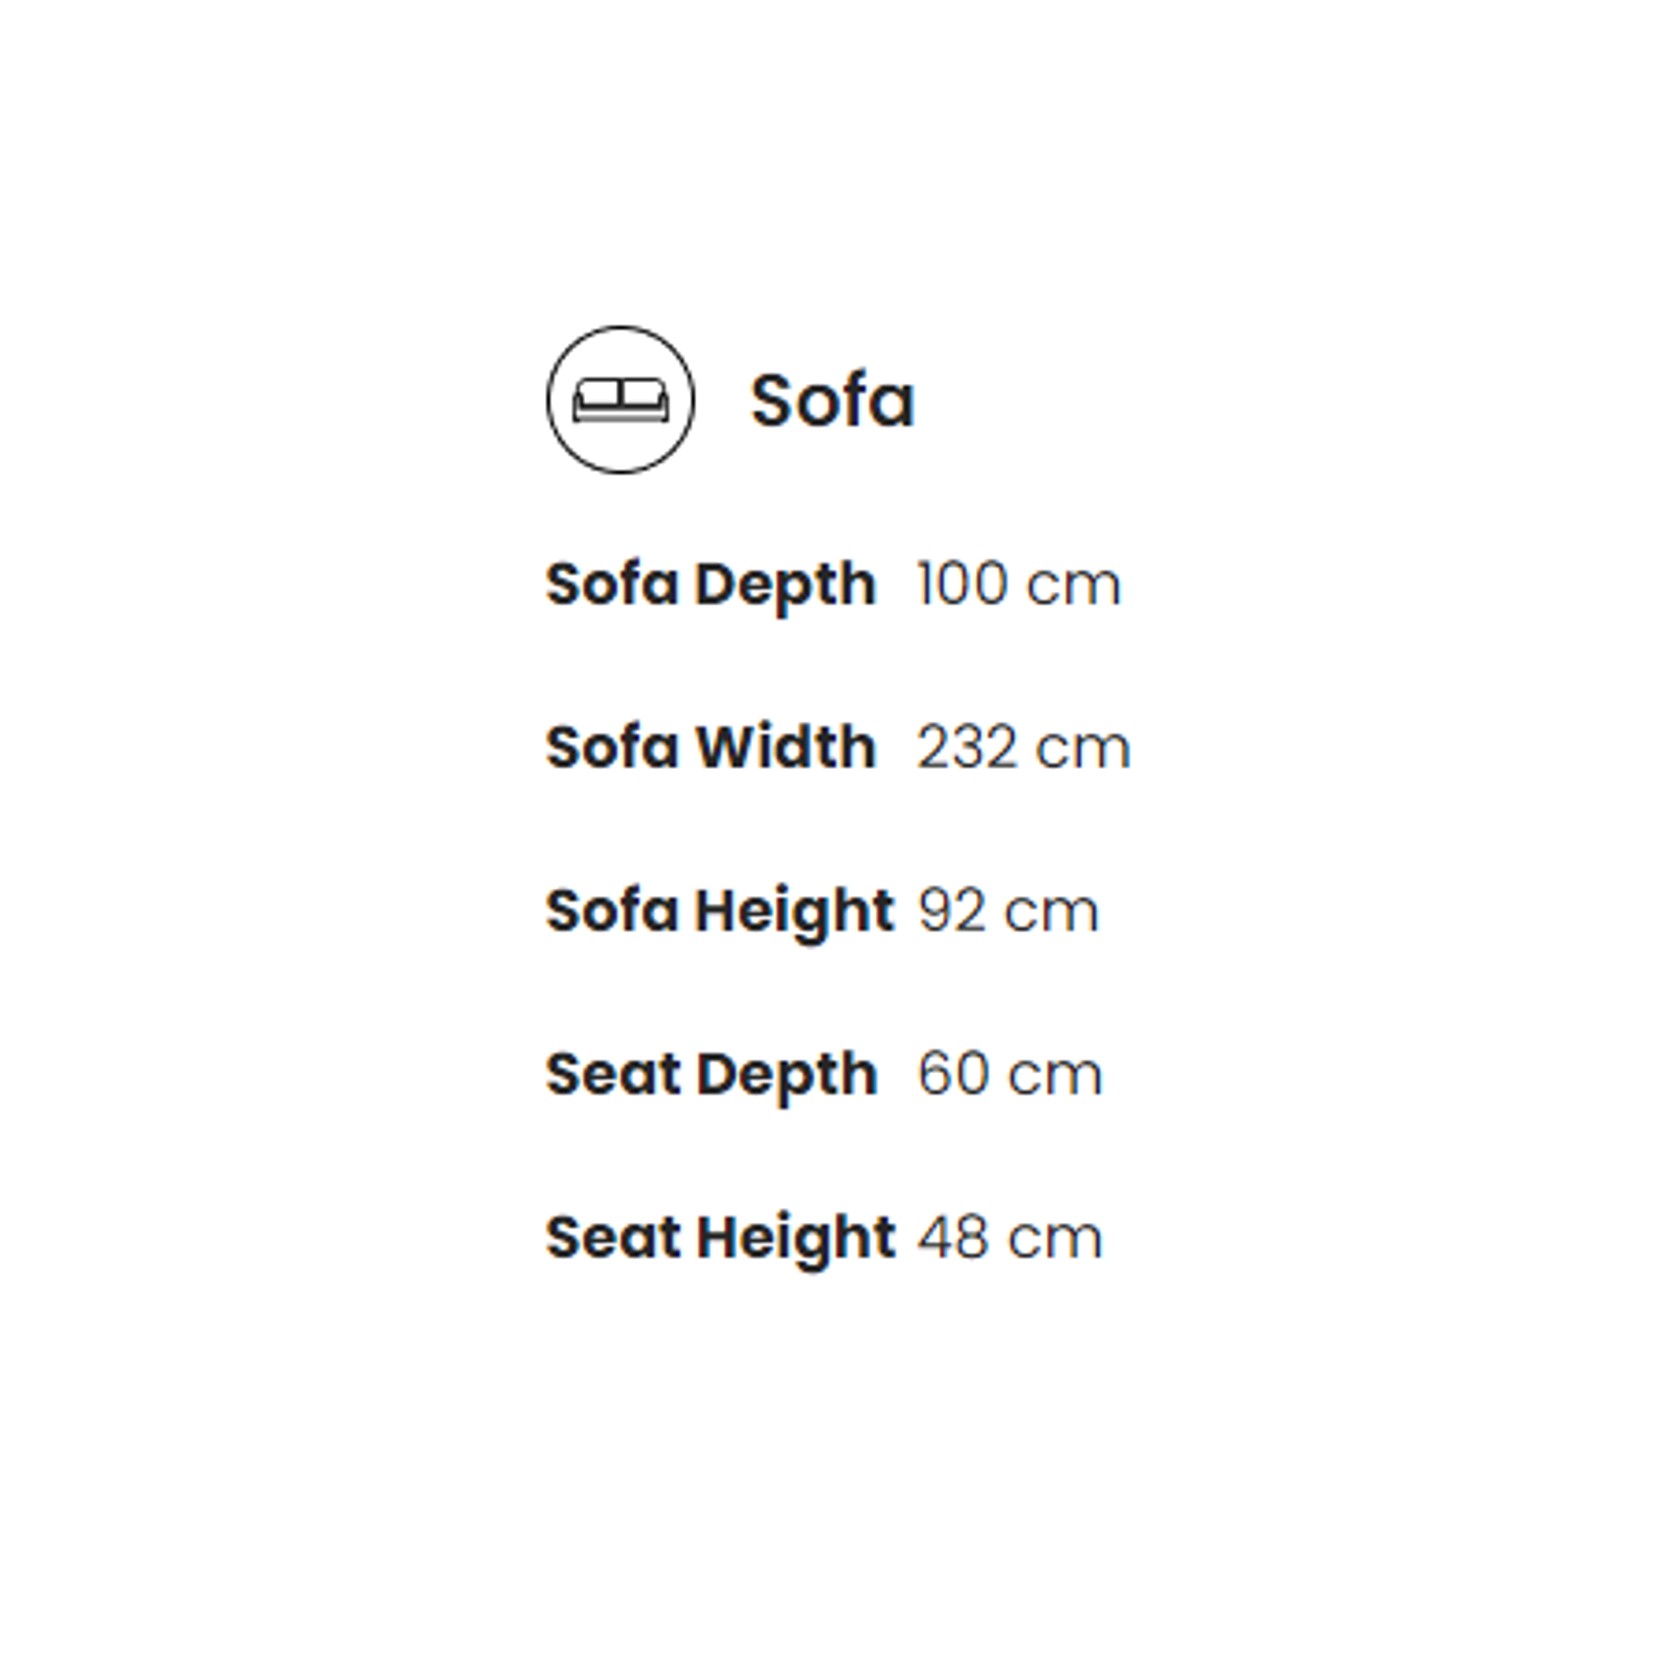This screenshot has height=1676, width=1676.
Task: Click the 60 cm seat depth value
Action: click(x=1010, y=1074)
